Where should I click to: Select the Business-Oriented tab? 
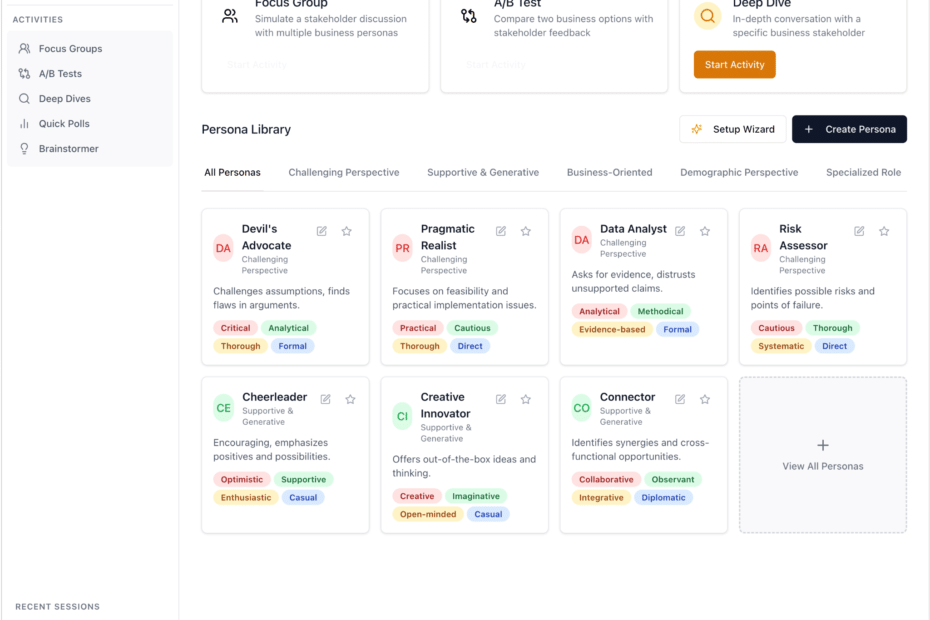pyautogui.click(x=609, y=173)
